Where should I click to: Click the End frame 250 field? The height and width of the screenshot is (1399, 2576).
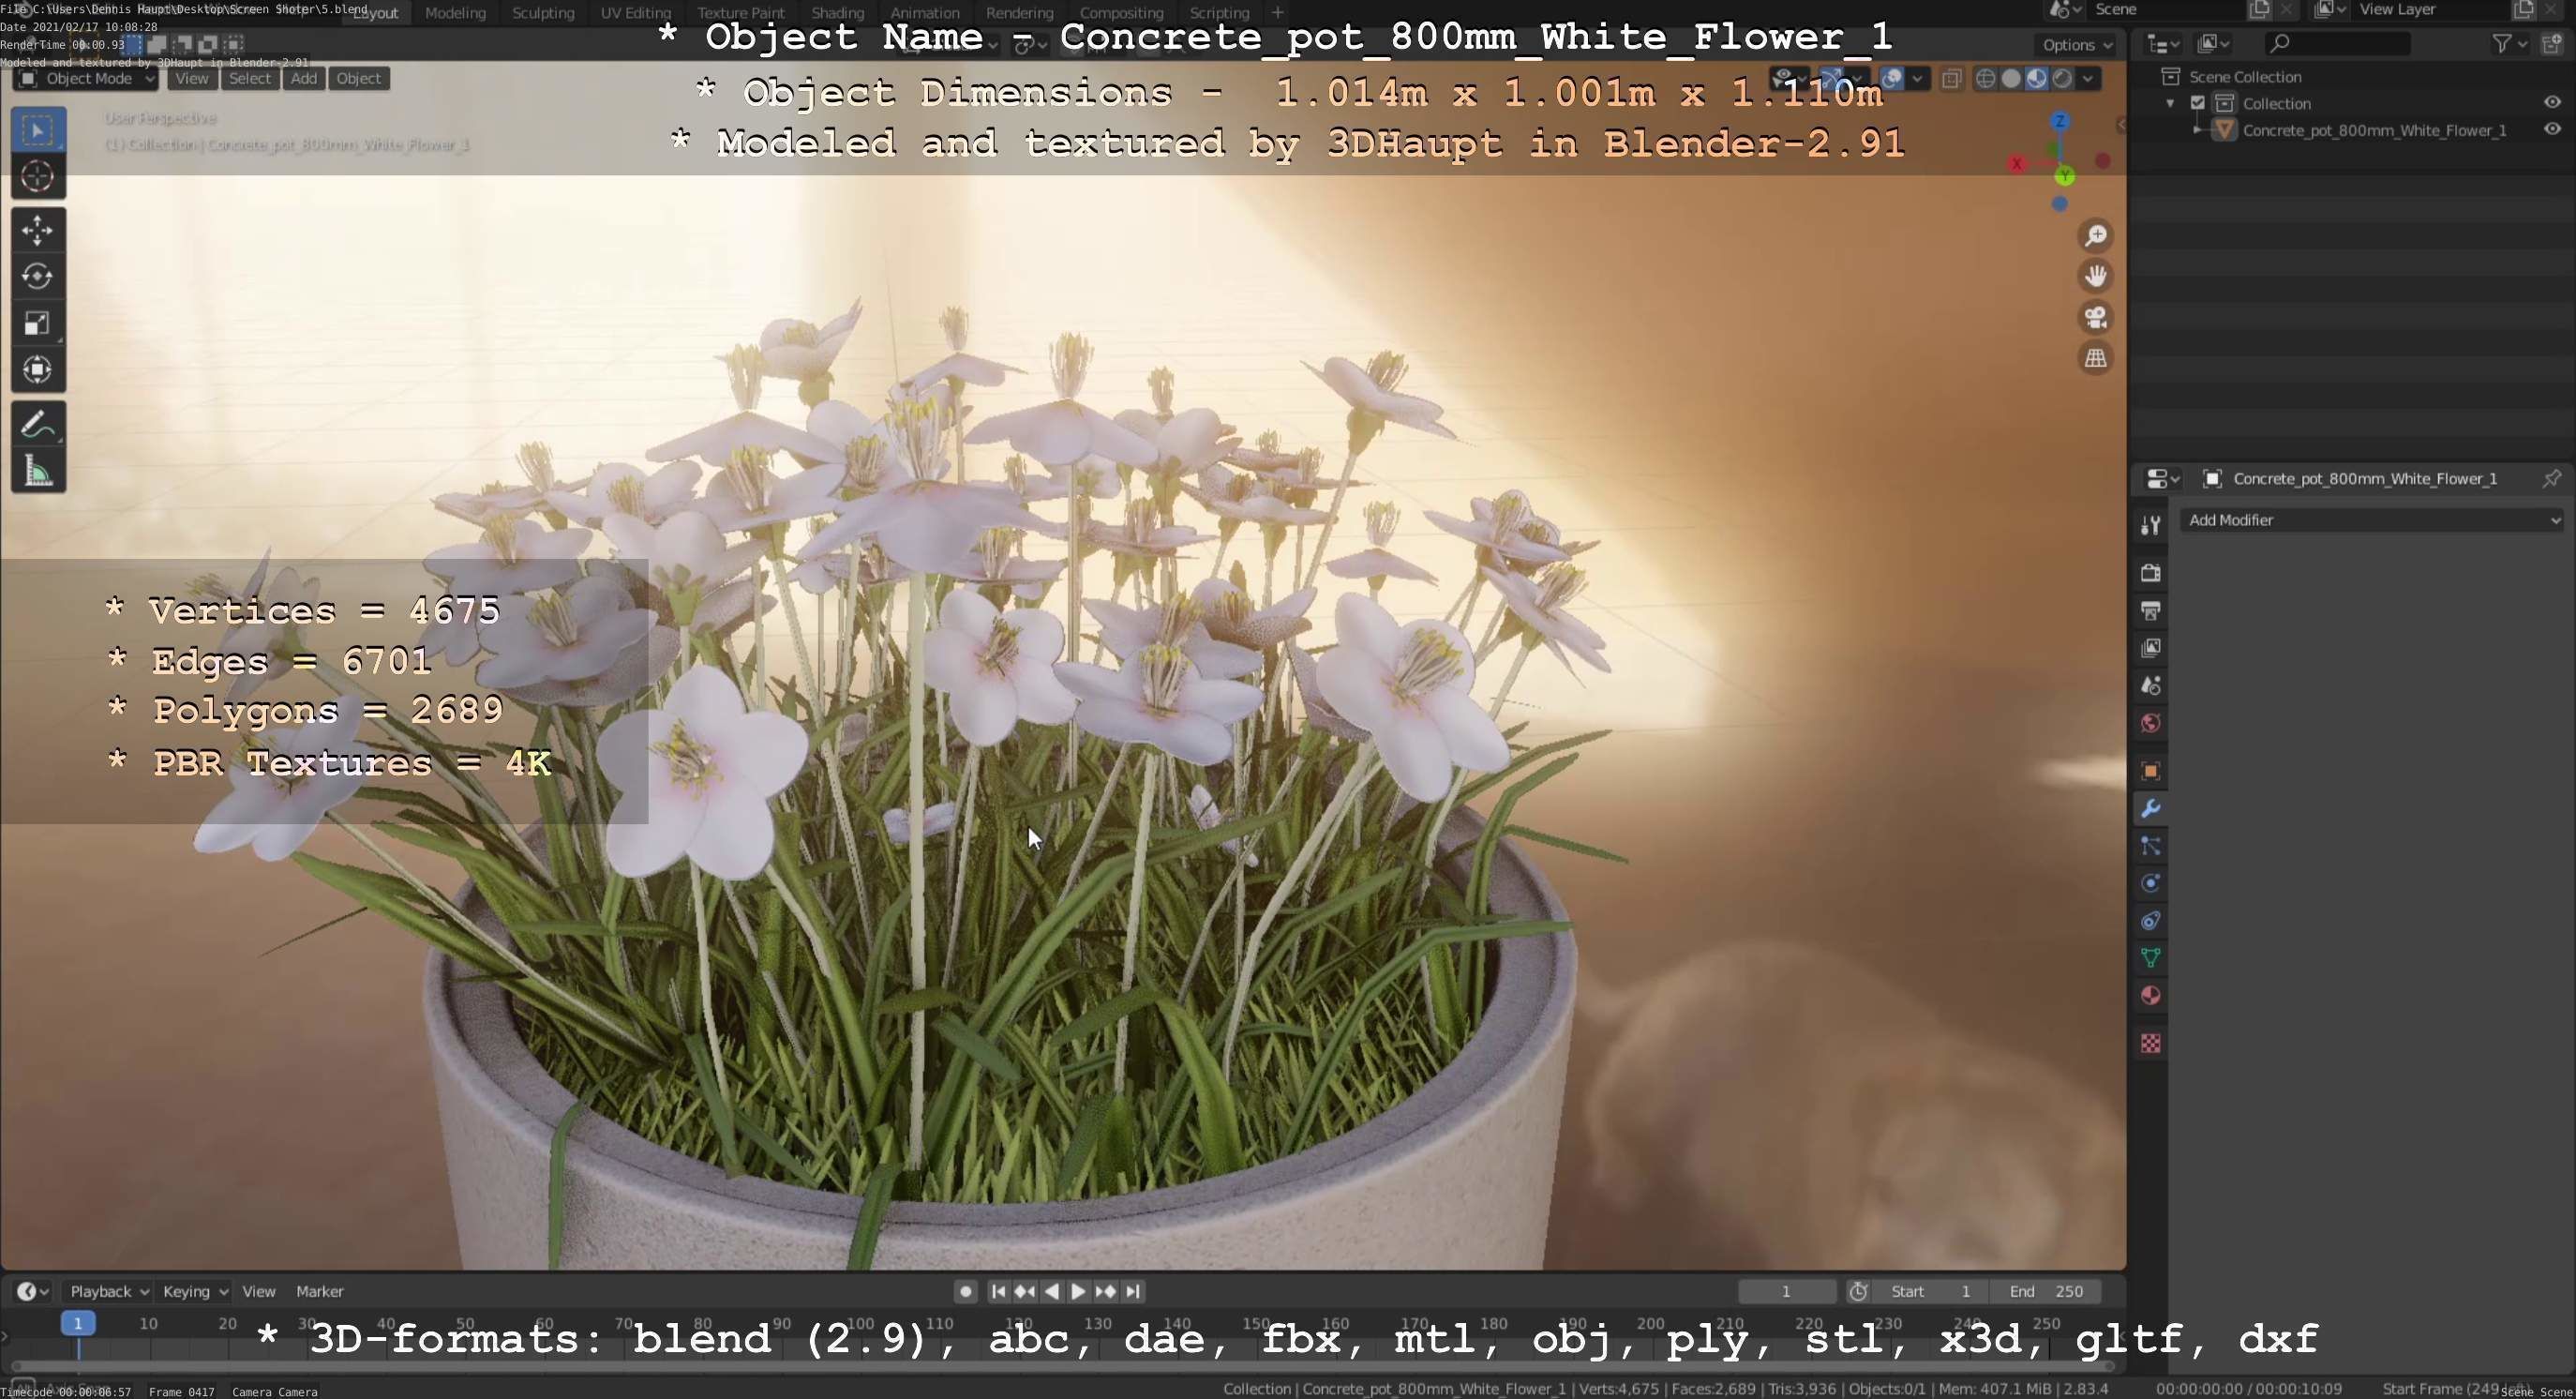[2045, 1291]
